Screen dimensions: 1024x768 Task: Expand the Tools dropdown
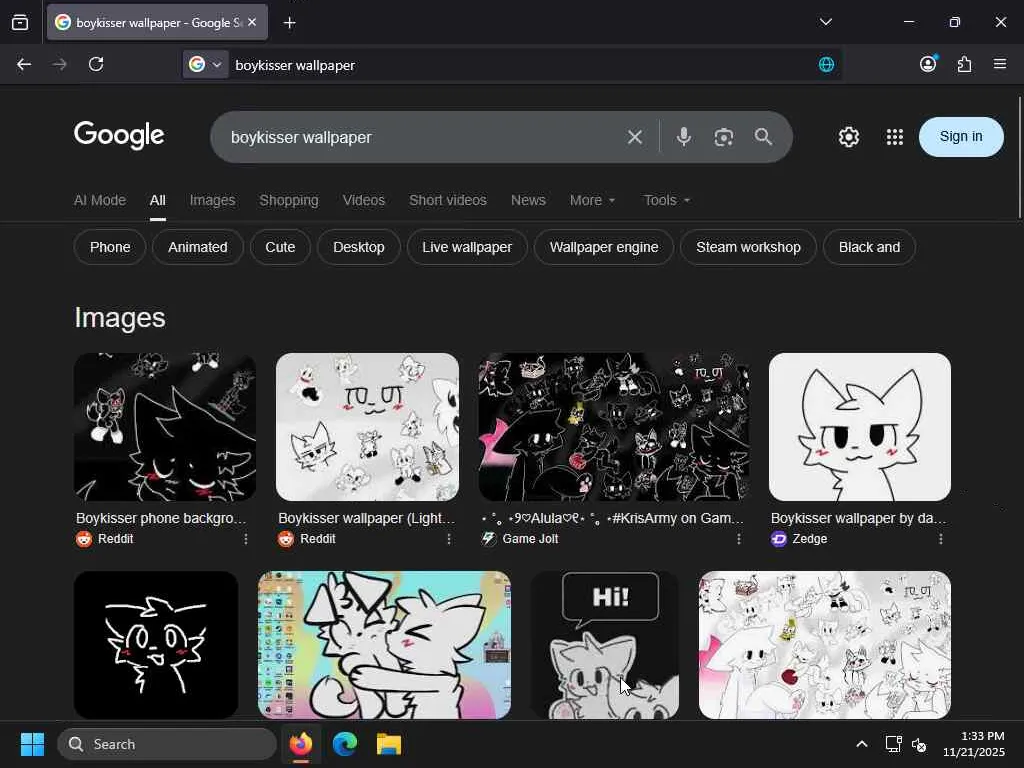pos(666,200)
